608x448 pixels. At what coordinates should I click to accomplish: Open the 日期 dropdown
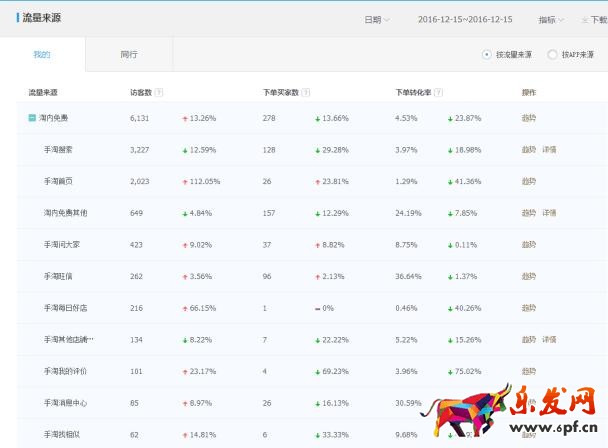click(x=377, y=19)
